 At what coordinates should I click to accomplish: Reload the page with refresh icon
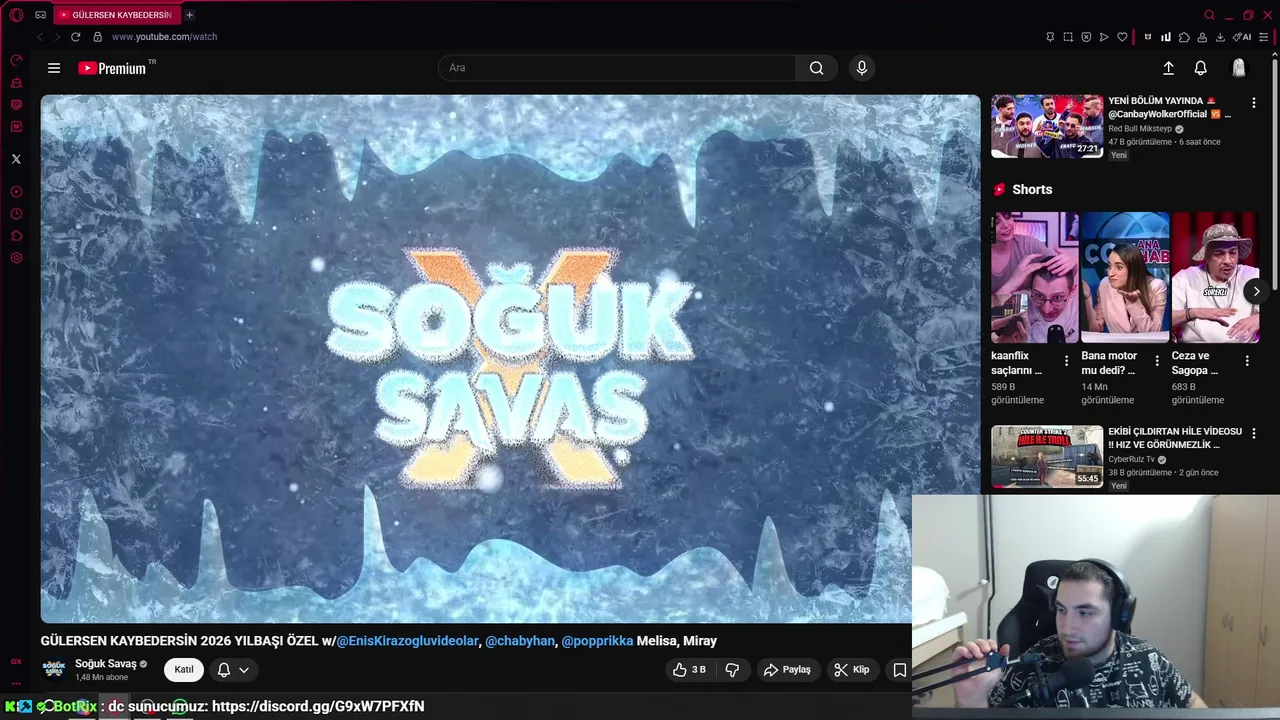pyautogui.click(x=75, y=37)
